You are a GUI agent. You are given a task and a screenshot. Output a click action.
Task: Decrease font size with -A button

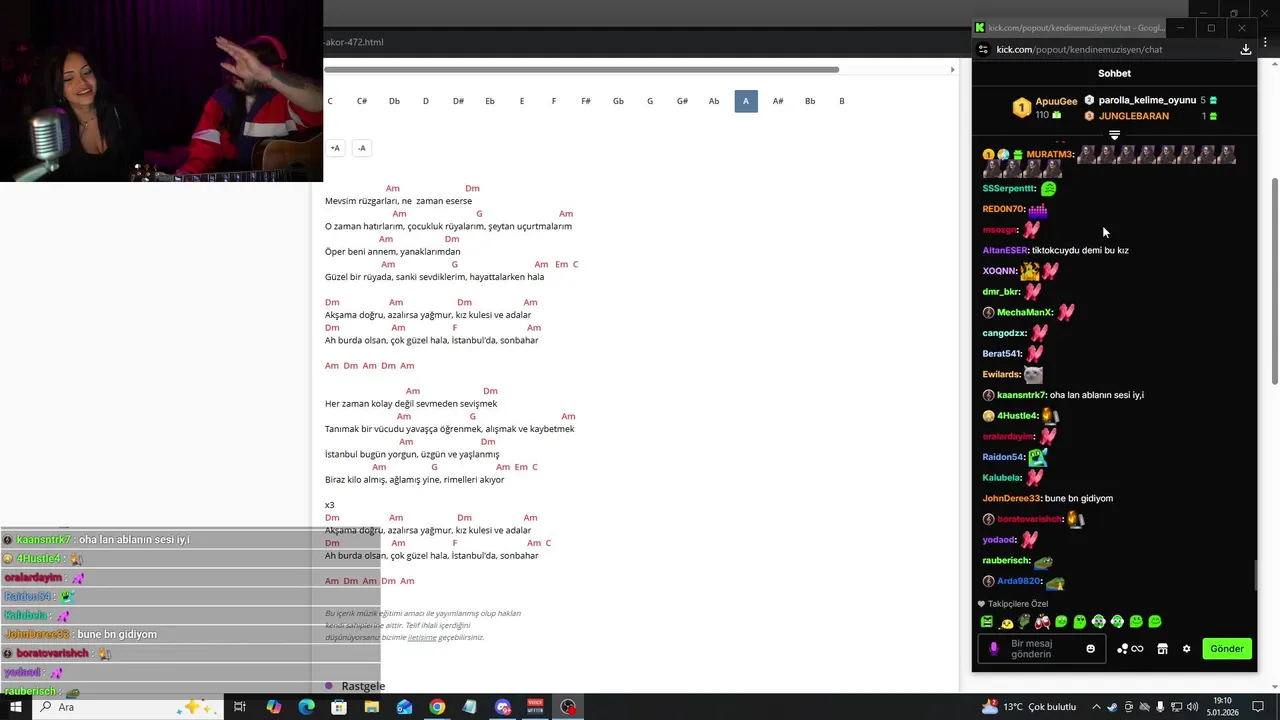pyautogui.click(x=362, y=148)
